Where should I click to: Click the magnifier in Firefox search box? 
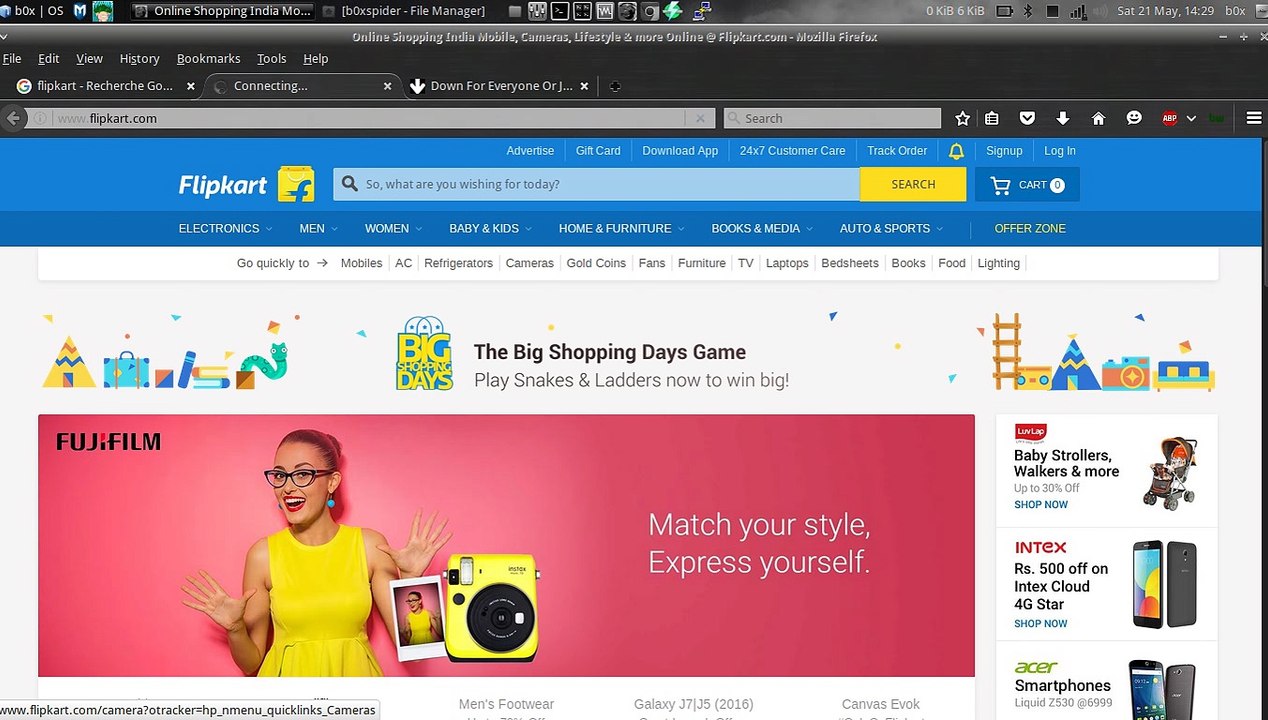733,118
